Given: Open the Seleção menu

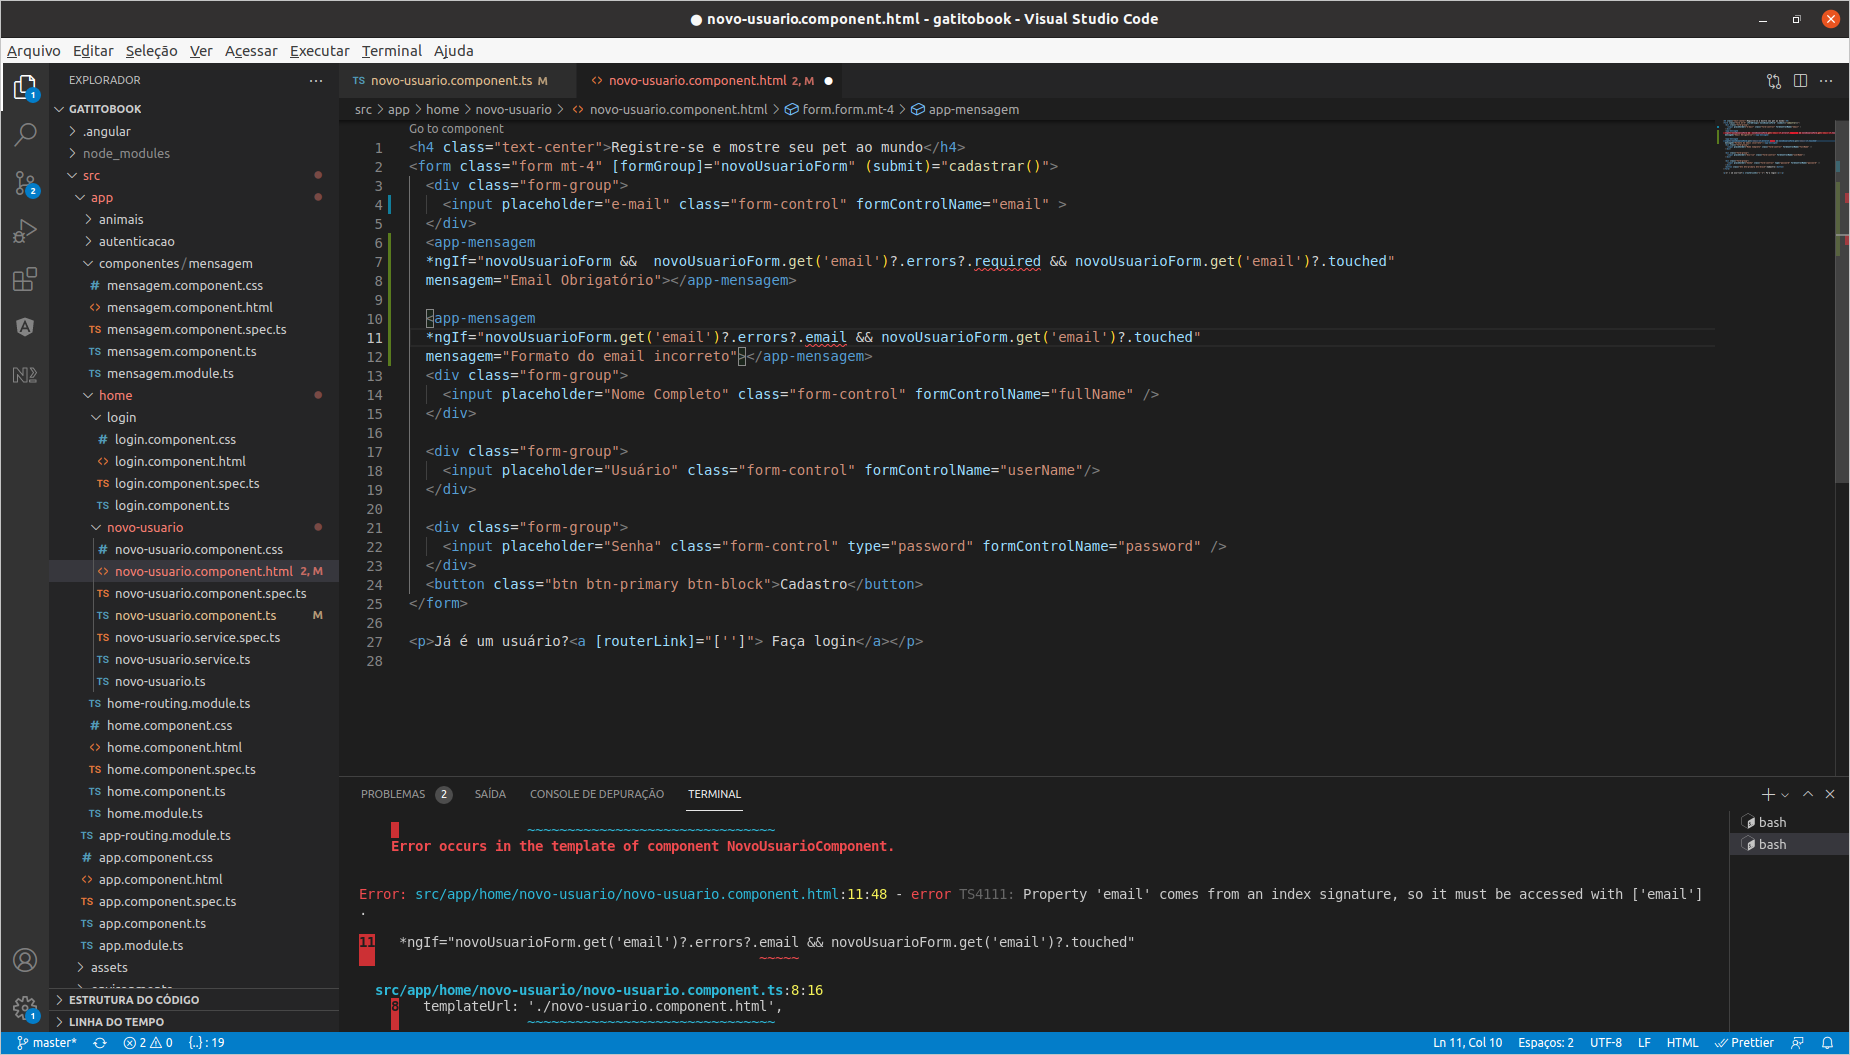Looking at the screenshot, I should click(151, 51).
